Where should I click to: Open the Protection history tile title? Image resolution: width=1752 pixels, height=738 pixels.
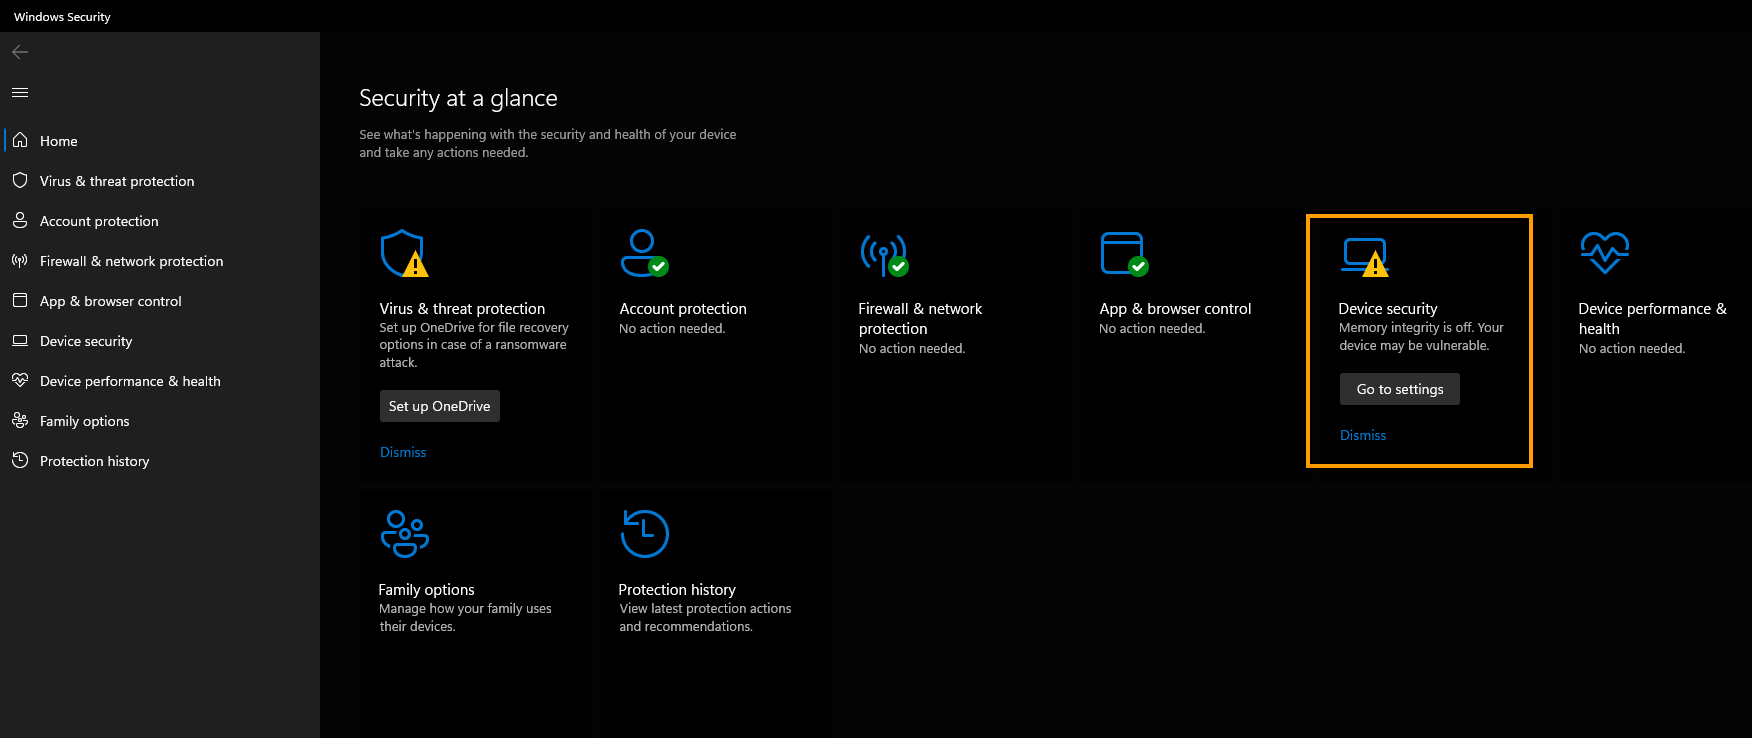click(x=677, y=590)
